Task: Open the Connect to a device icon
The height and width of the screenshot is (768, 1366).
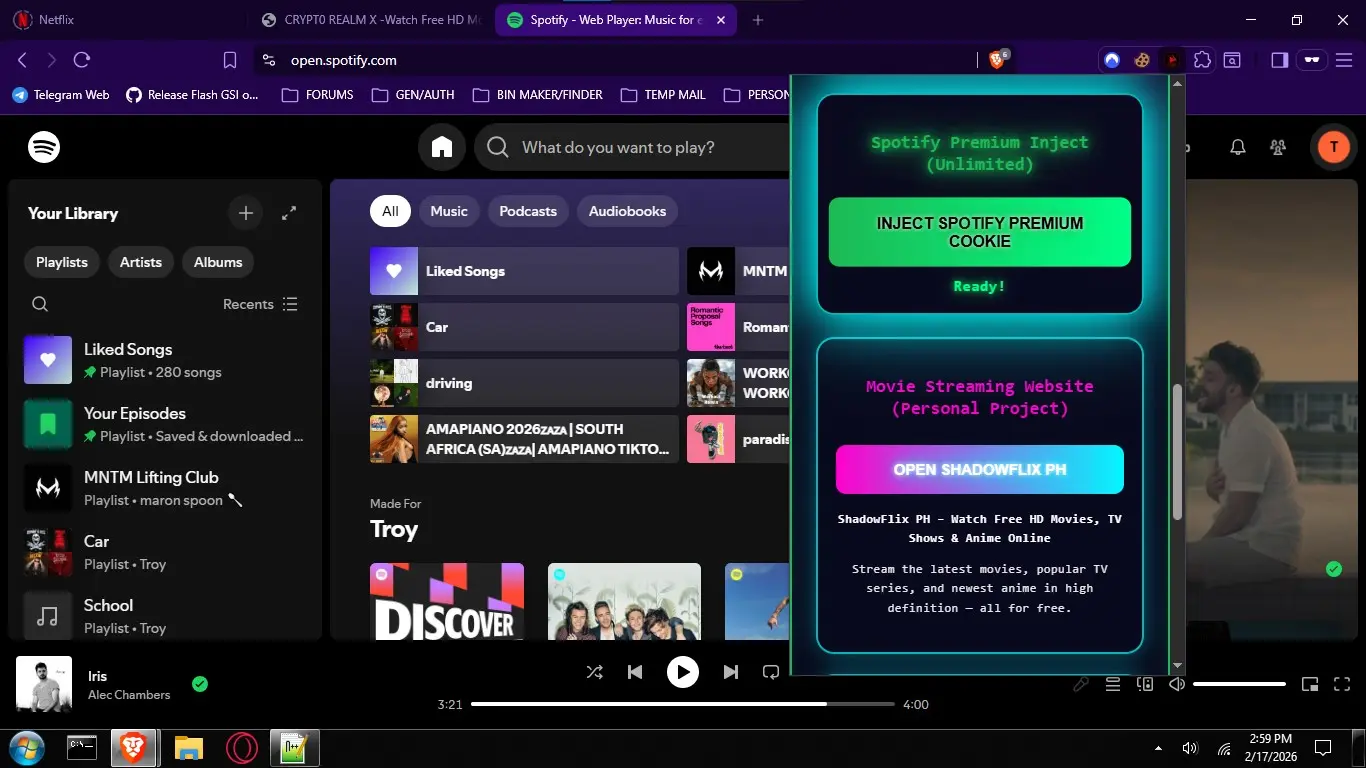Action: pyautogui.click(x=1145, y=684)
